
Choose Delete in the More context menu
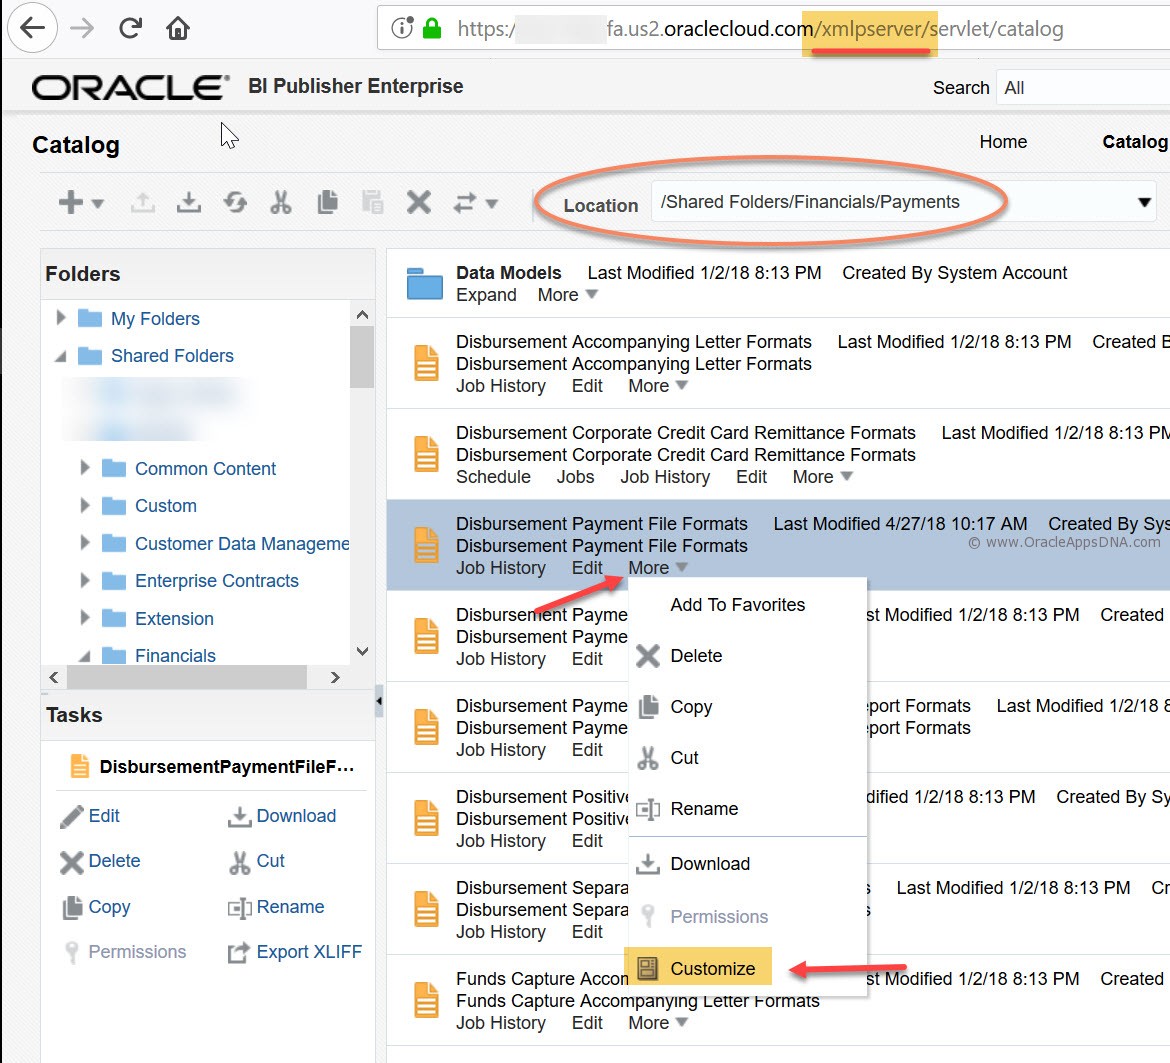[x=696, y=656]
